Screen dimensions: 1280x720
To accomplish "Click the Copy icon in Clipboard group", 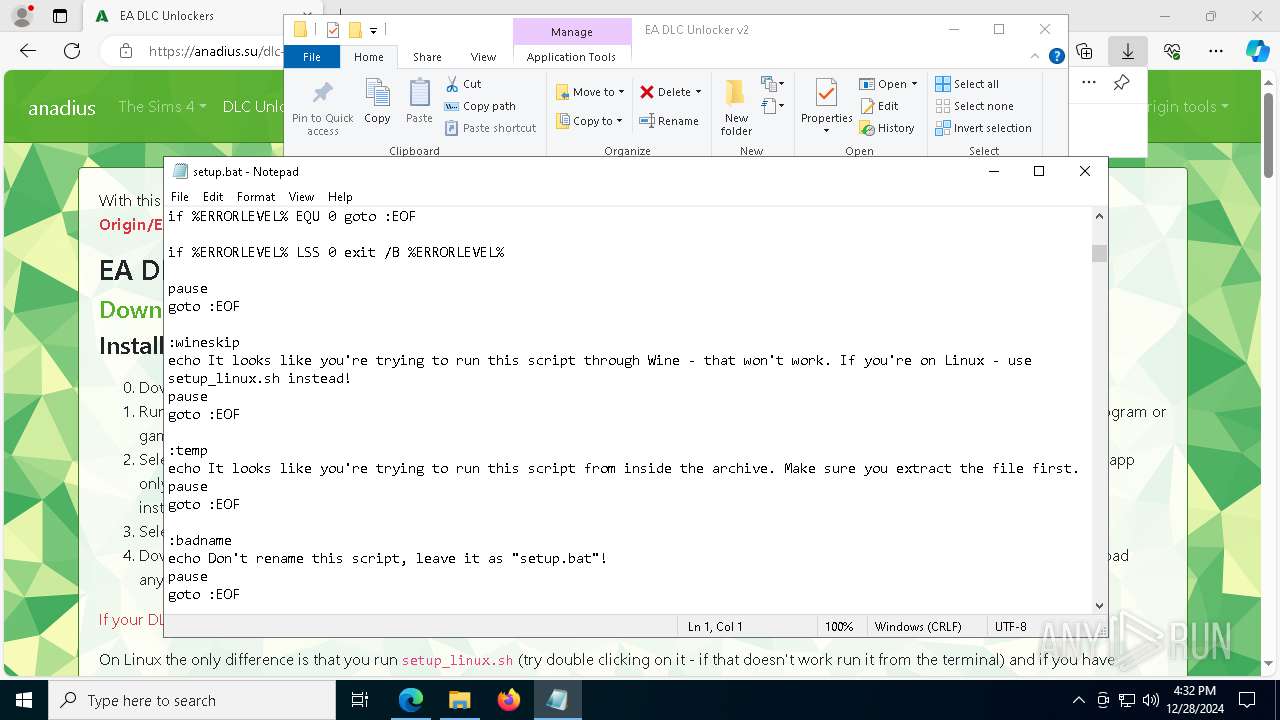I will coord(377,102).
